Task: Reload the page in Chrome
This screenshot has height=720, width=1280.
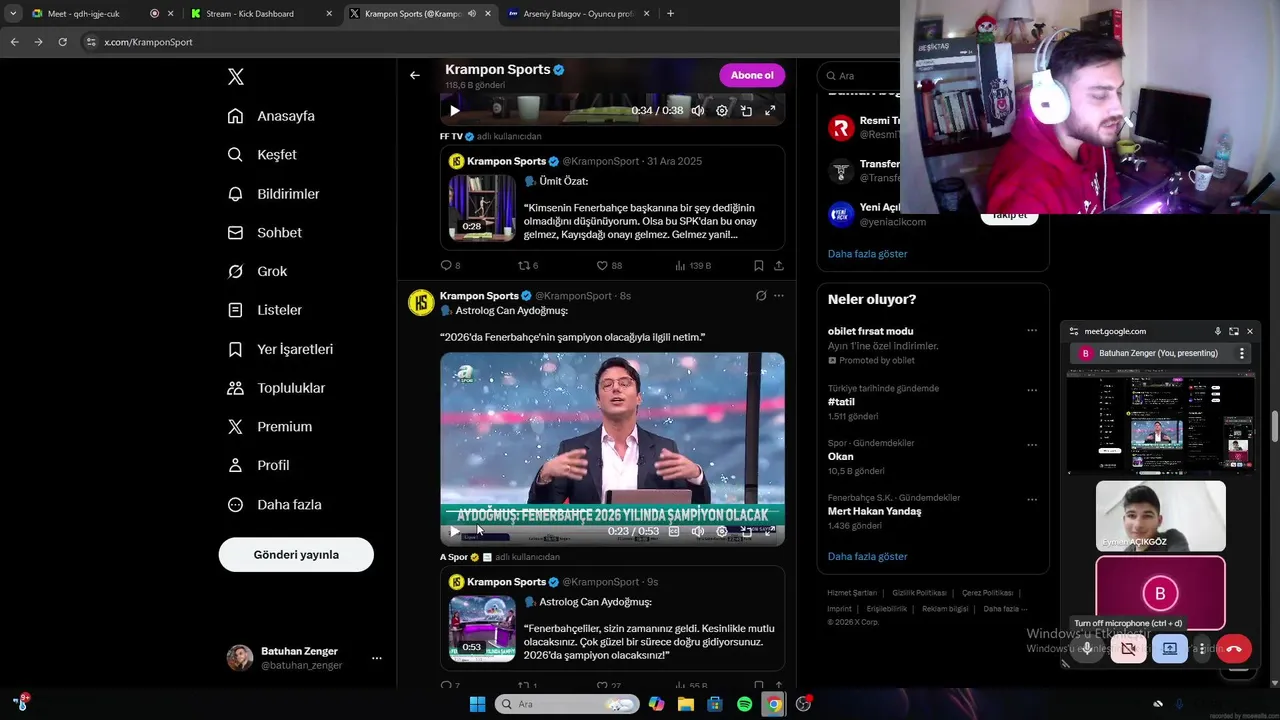Action: tap(62, 42)
